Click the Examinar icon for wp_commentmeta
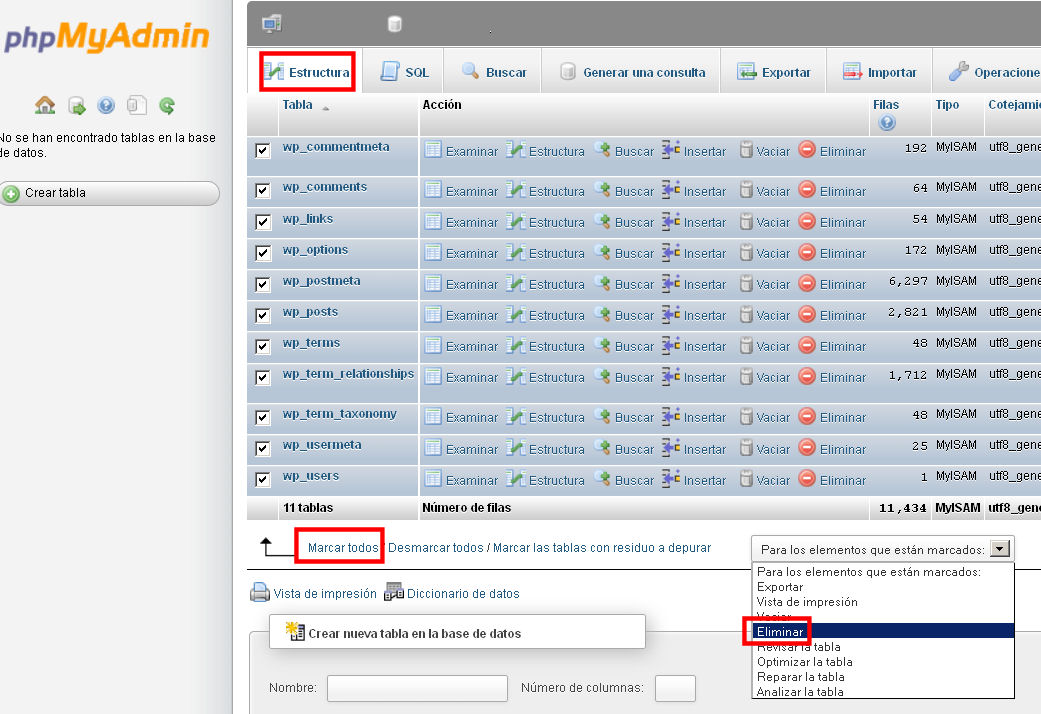 tap(433, 150)
